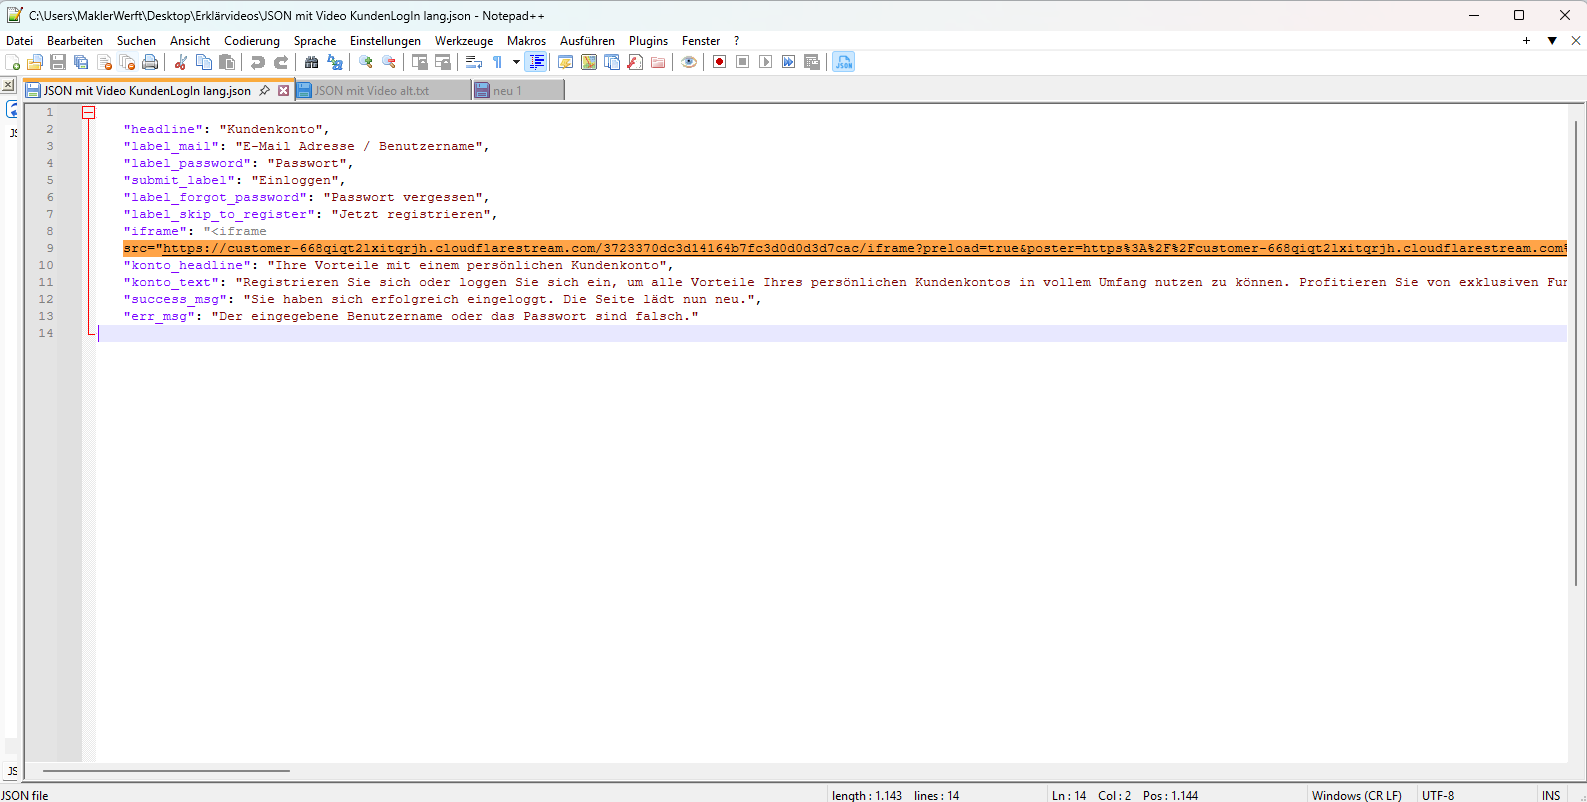The width and height of the screenshot is (1587, 802).
Task: Click the horizontal scrollbar thumb
Action: (166, 771)
